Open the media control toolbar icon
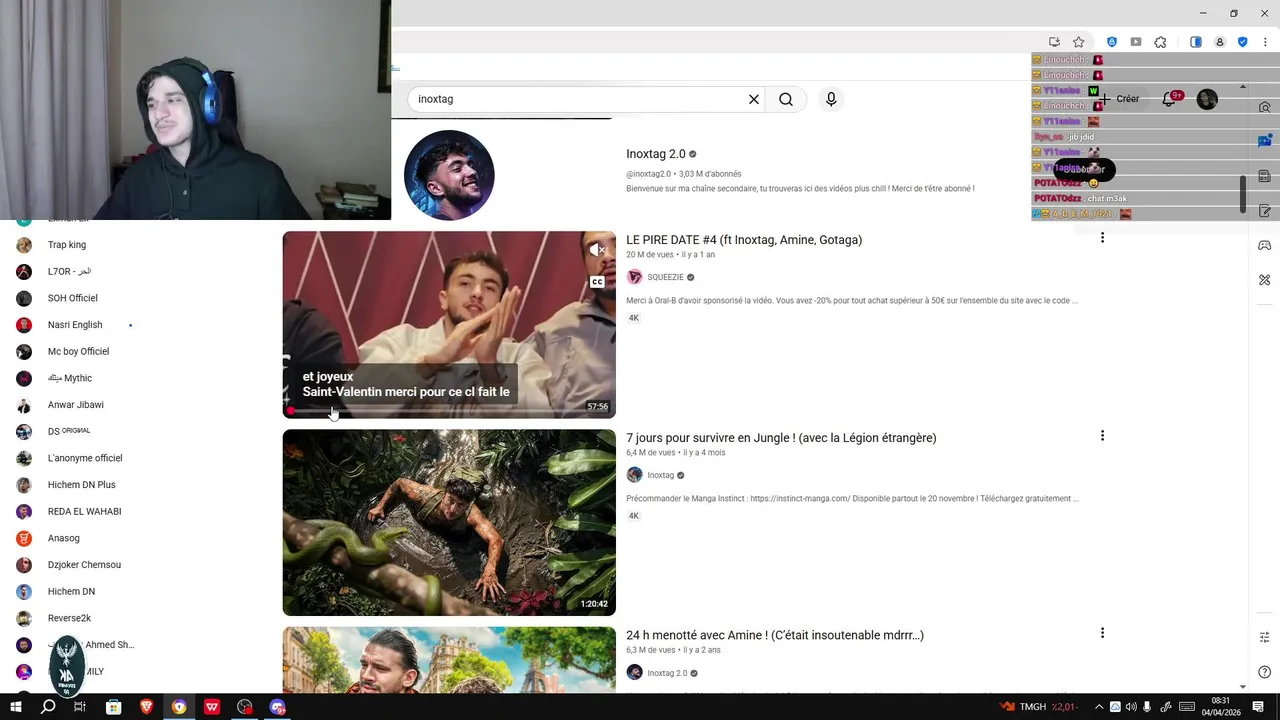 click(x=1136, y=42)
